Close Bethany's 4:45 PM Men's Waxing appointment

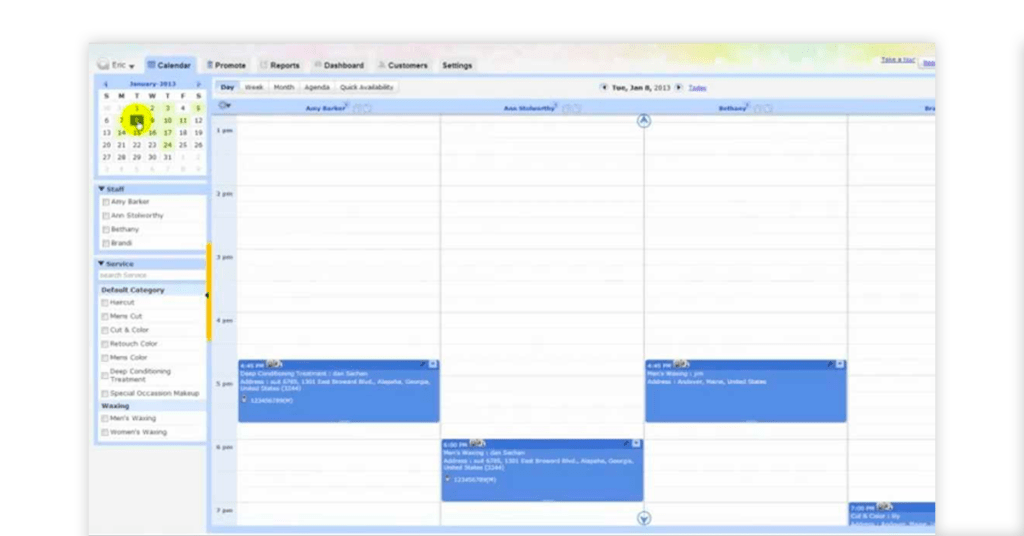(x=840, y=364)
